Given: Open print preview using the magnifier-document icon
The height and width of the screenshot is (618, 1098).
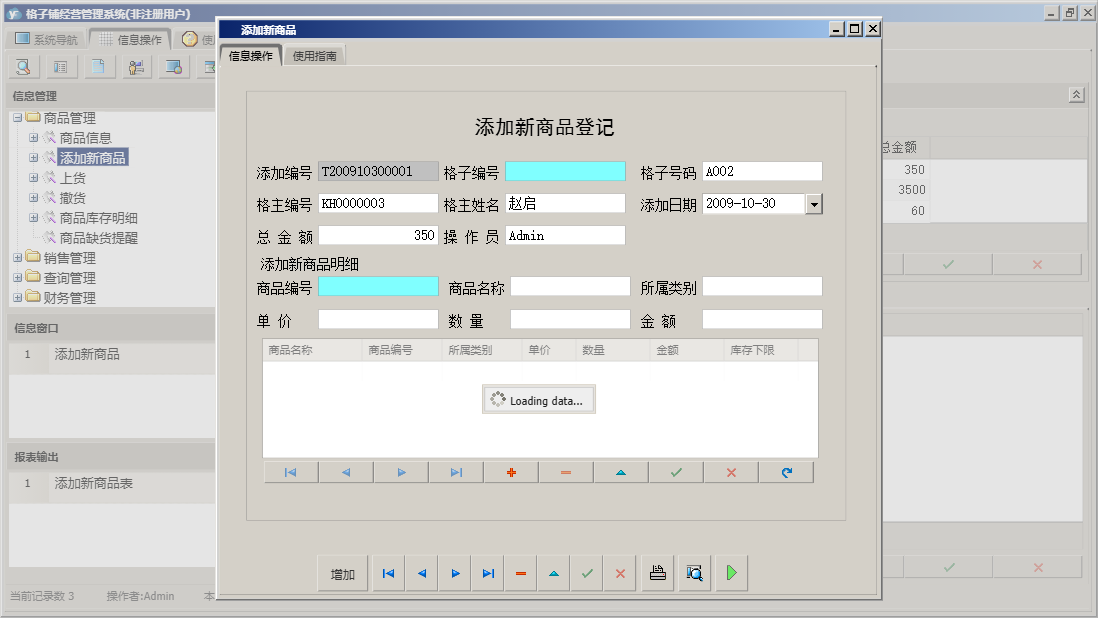Looking at the screenshot, I should (694, 572).
